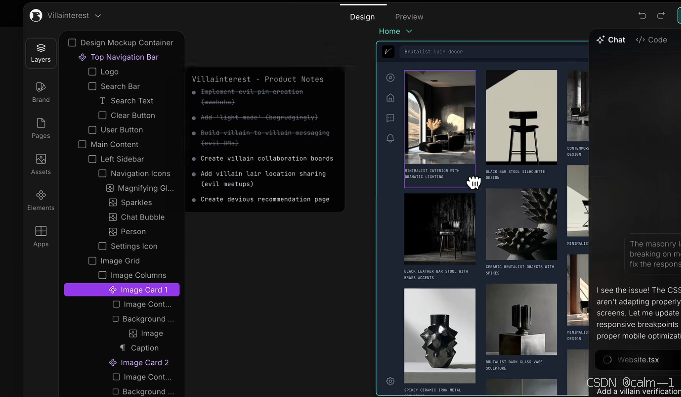Click the 'Villainterest - Product Notes' title
Viewport: 681px width, 397px height.
click(x=258, y=79)
